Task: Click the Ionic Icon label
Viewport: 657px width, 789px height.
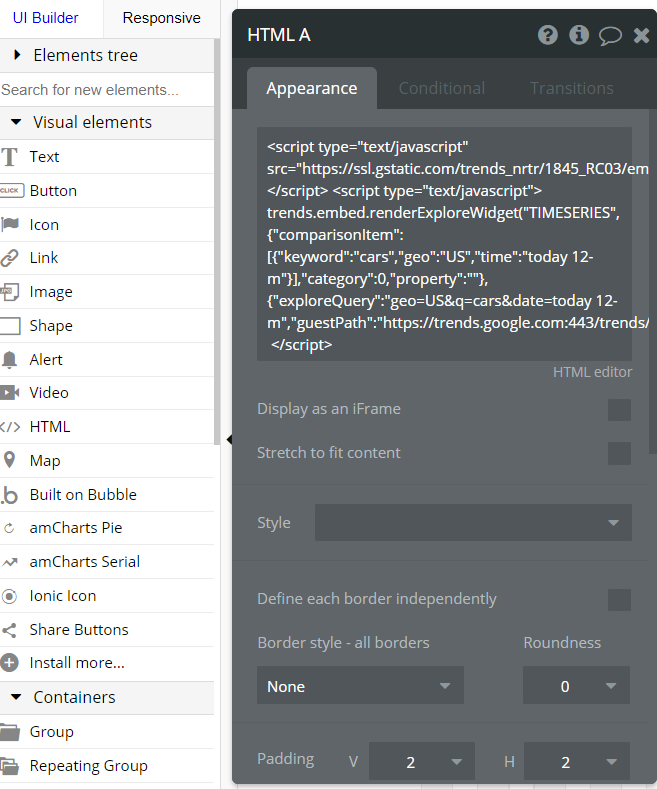Action: point(62,596)
